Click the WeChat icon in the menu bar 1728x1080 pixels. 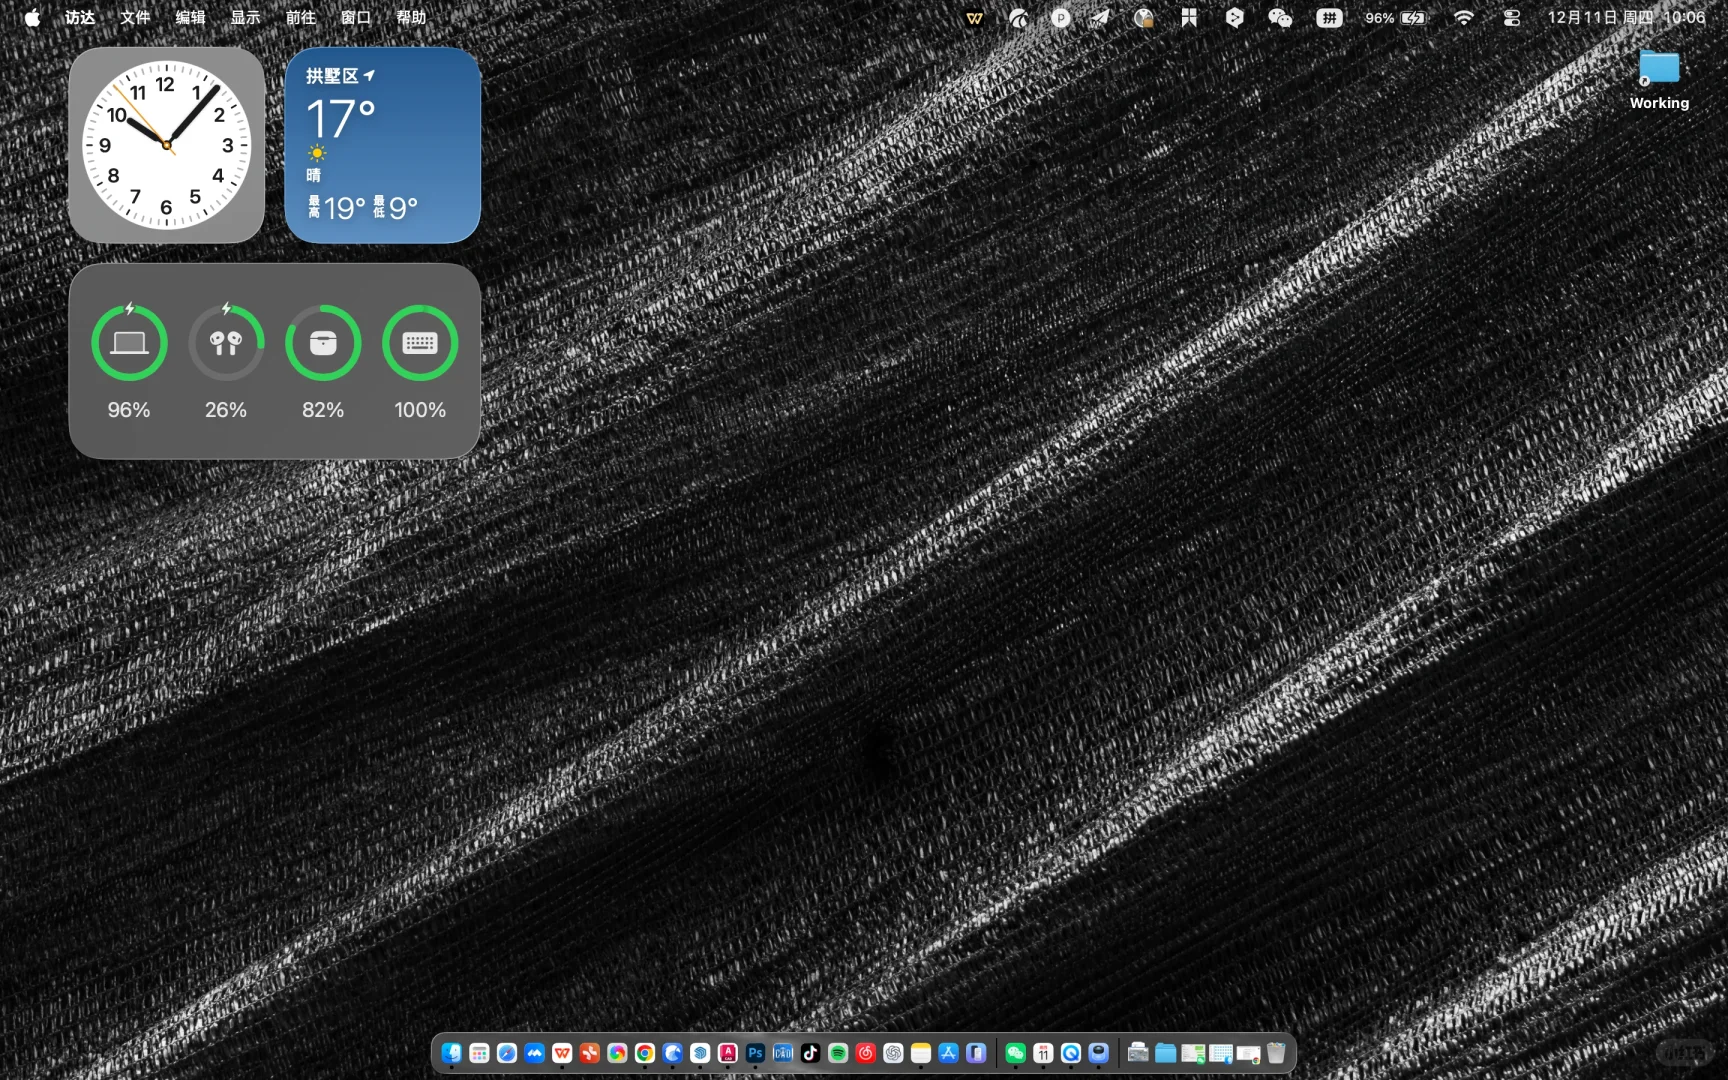[x=1280, y=18]
